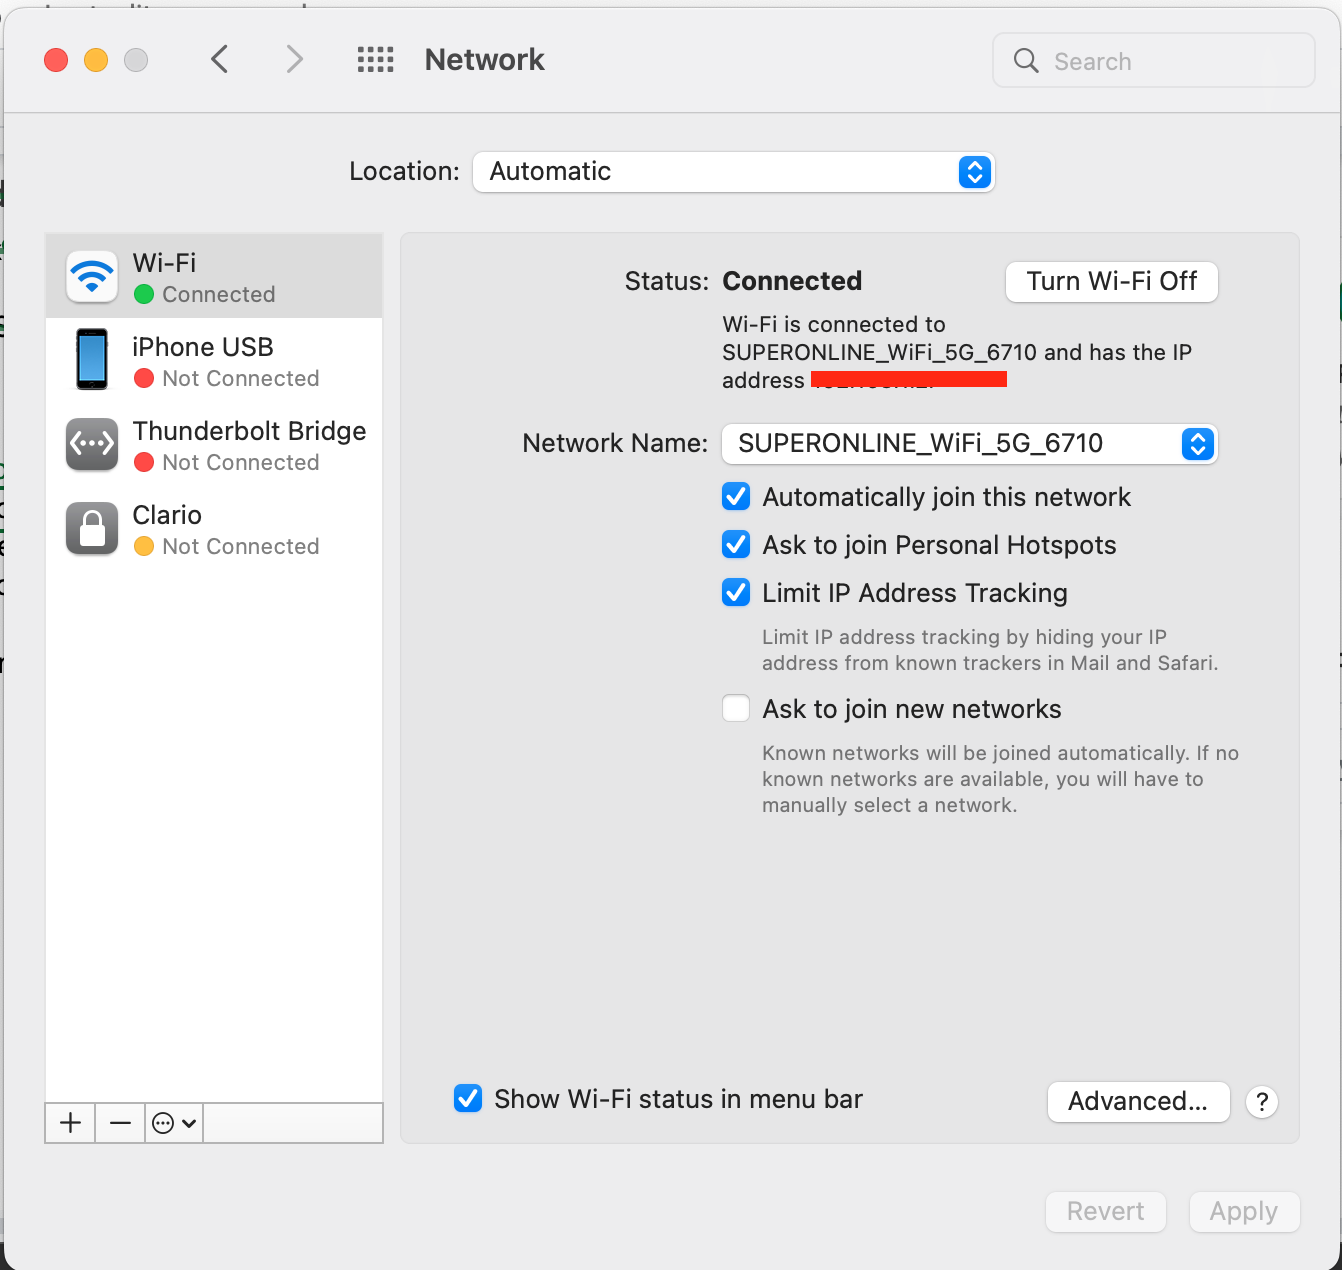The width and height of the screenshot is (1342, 1270).
Task: Click the Revert button
Action: pyautogui.click(x=1106, y=1212)
